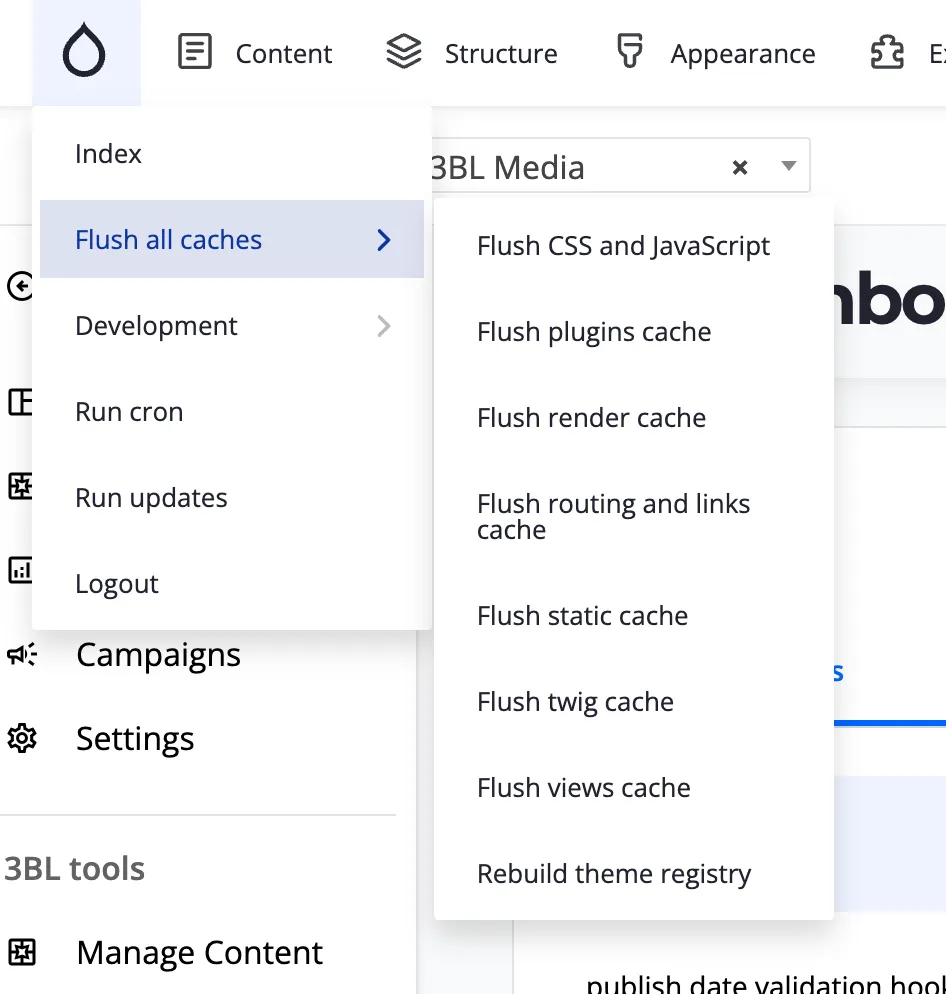Expand the Development submenu chevron
Screen dimensions: 946x994
click(384, 326)
